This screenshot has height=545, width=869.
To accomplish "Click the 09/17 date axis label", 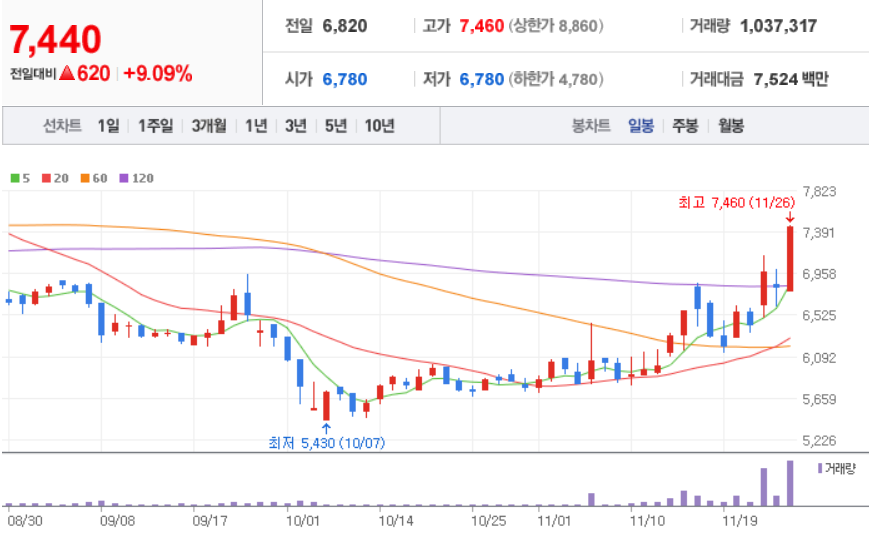I will pyautogui.click(x=209, y=521).
